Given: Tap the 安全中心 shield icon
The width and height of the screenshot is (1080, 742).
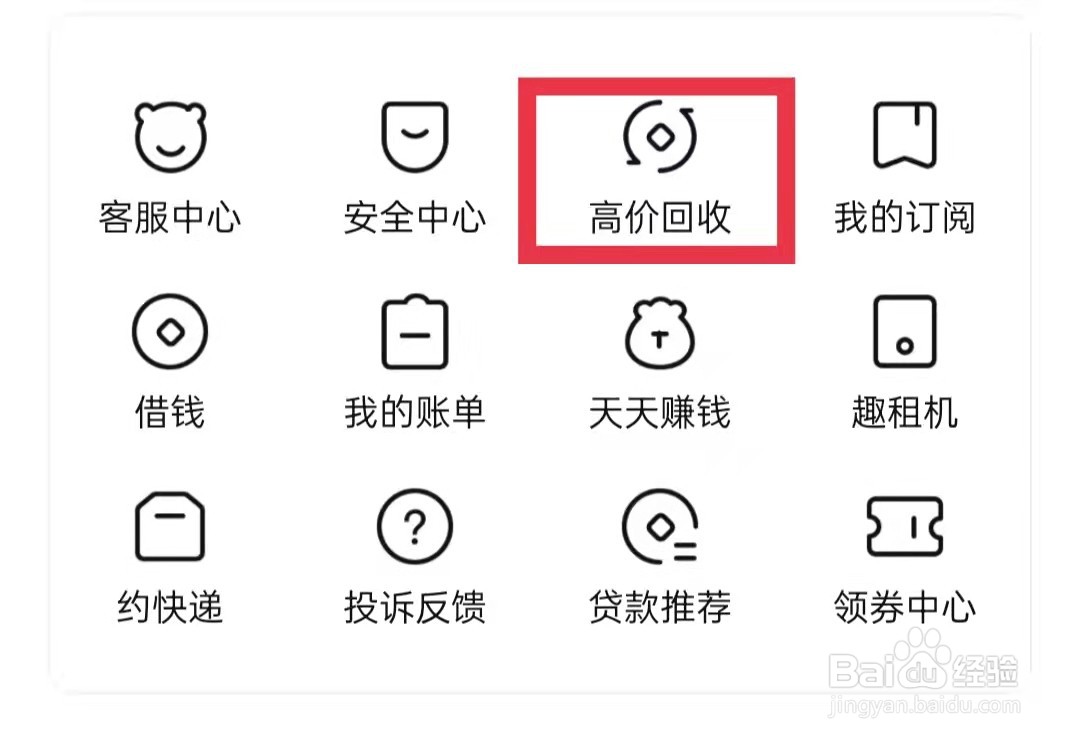Looking at the screenshot, I should pyautogui.click(x=415, y=136).
